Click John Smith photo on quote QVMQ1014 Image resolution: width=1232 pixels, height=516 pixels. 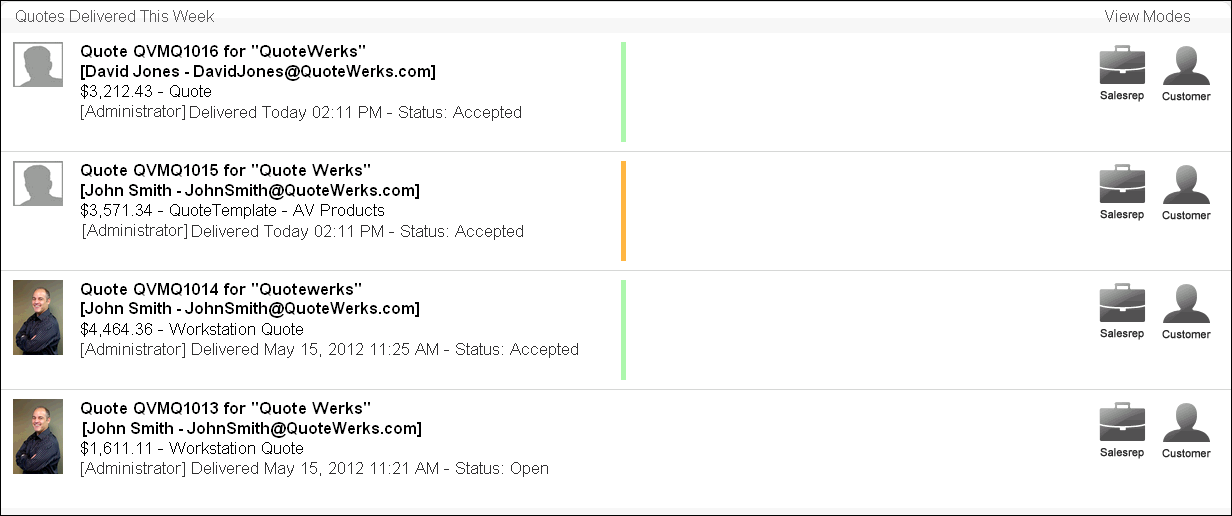tap(38, 317)
